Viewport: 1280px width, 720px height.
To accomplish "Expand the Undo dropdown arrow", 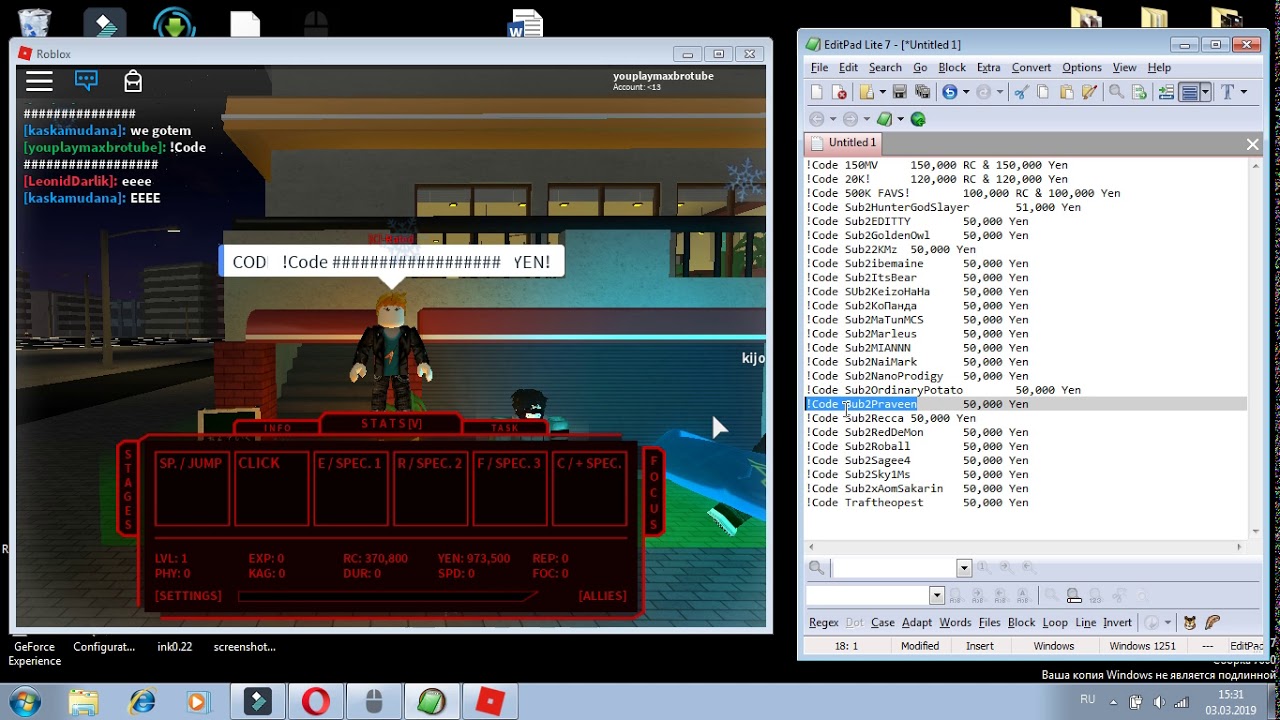I will [966, 92].
